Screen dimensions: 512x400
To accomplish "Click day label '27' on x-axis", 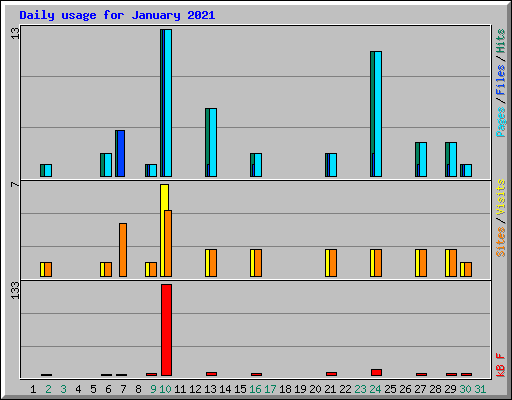I will point(420,389).
